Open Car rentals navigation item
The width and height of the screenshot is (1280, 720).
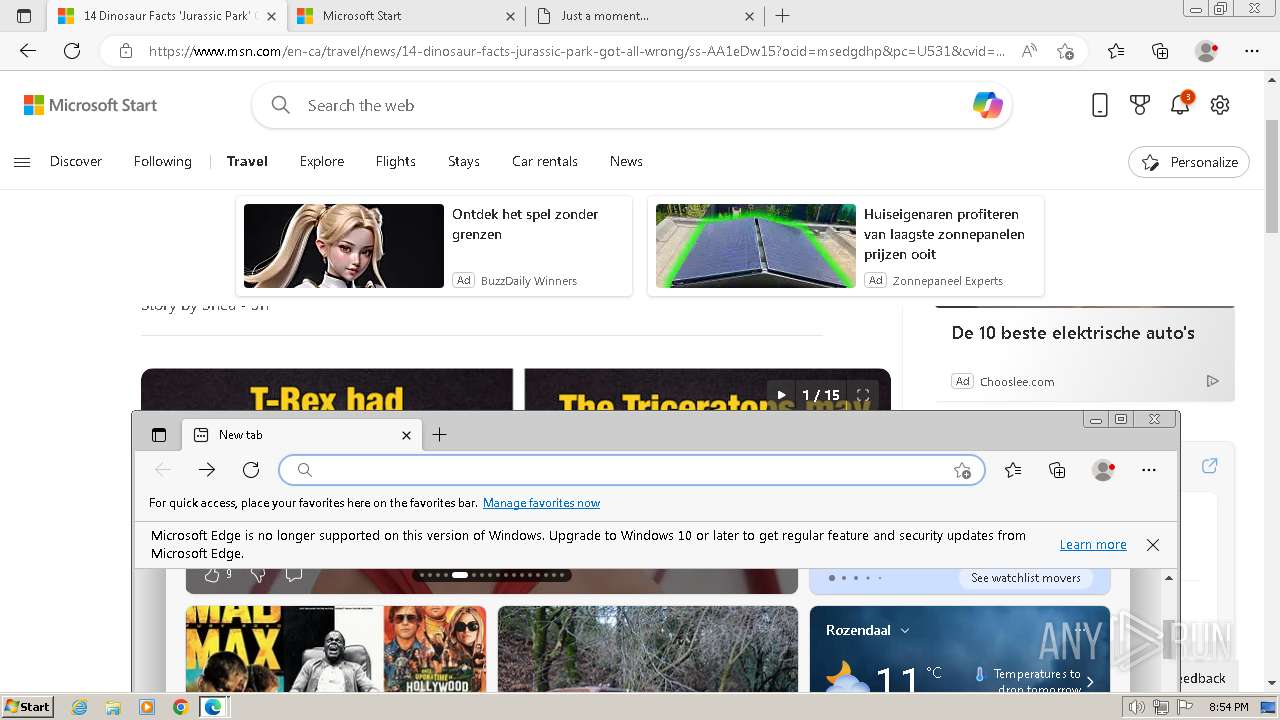click(545, 162)
